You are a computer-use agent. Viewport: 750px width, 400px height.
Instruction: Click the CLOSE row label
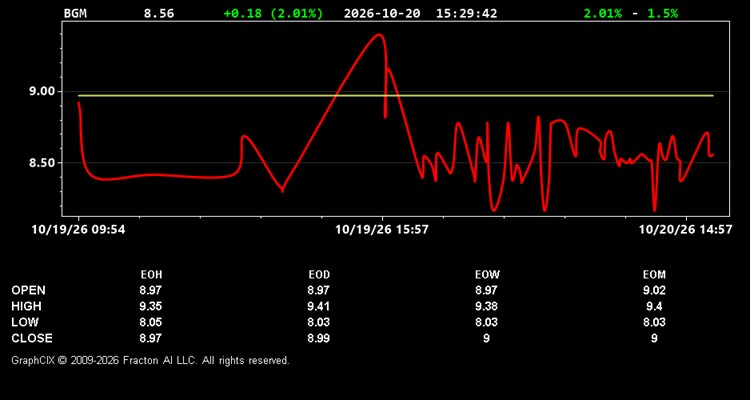coord(32,338)
